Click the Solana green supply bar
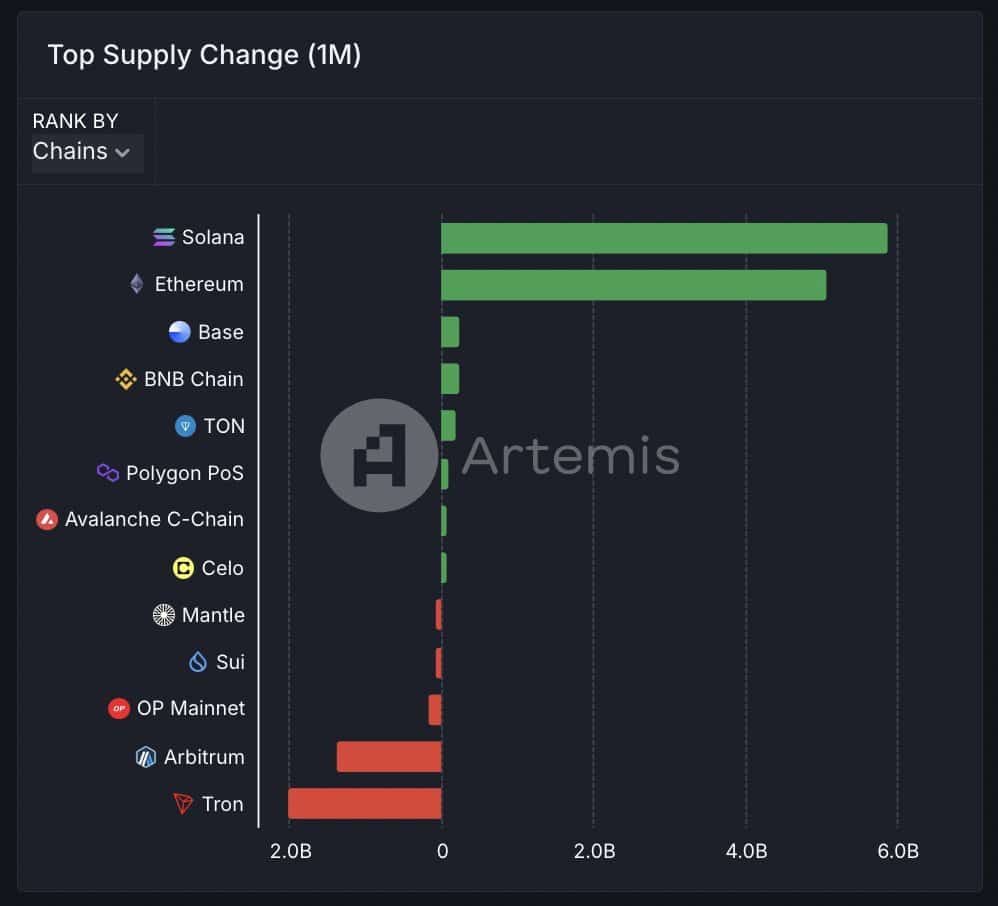This screenshot has height=906, width=998. (x=664, y=238)
